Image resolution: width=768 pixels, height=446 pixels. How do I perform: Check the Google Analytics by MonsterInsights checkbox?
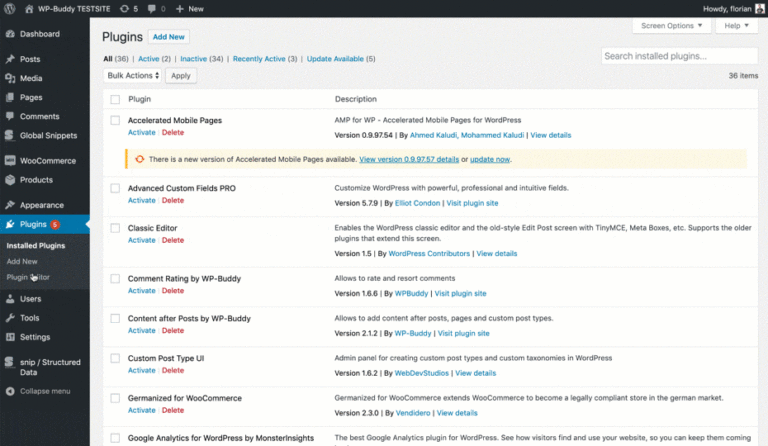click(115, 438)
